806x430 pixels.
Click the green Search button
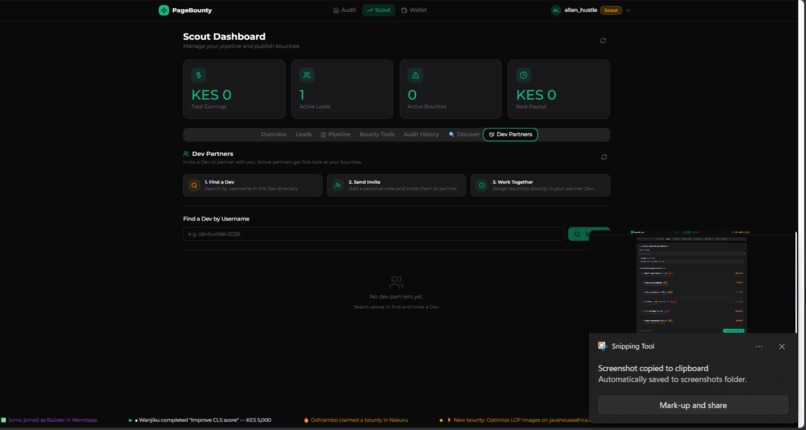point(589,234)
